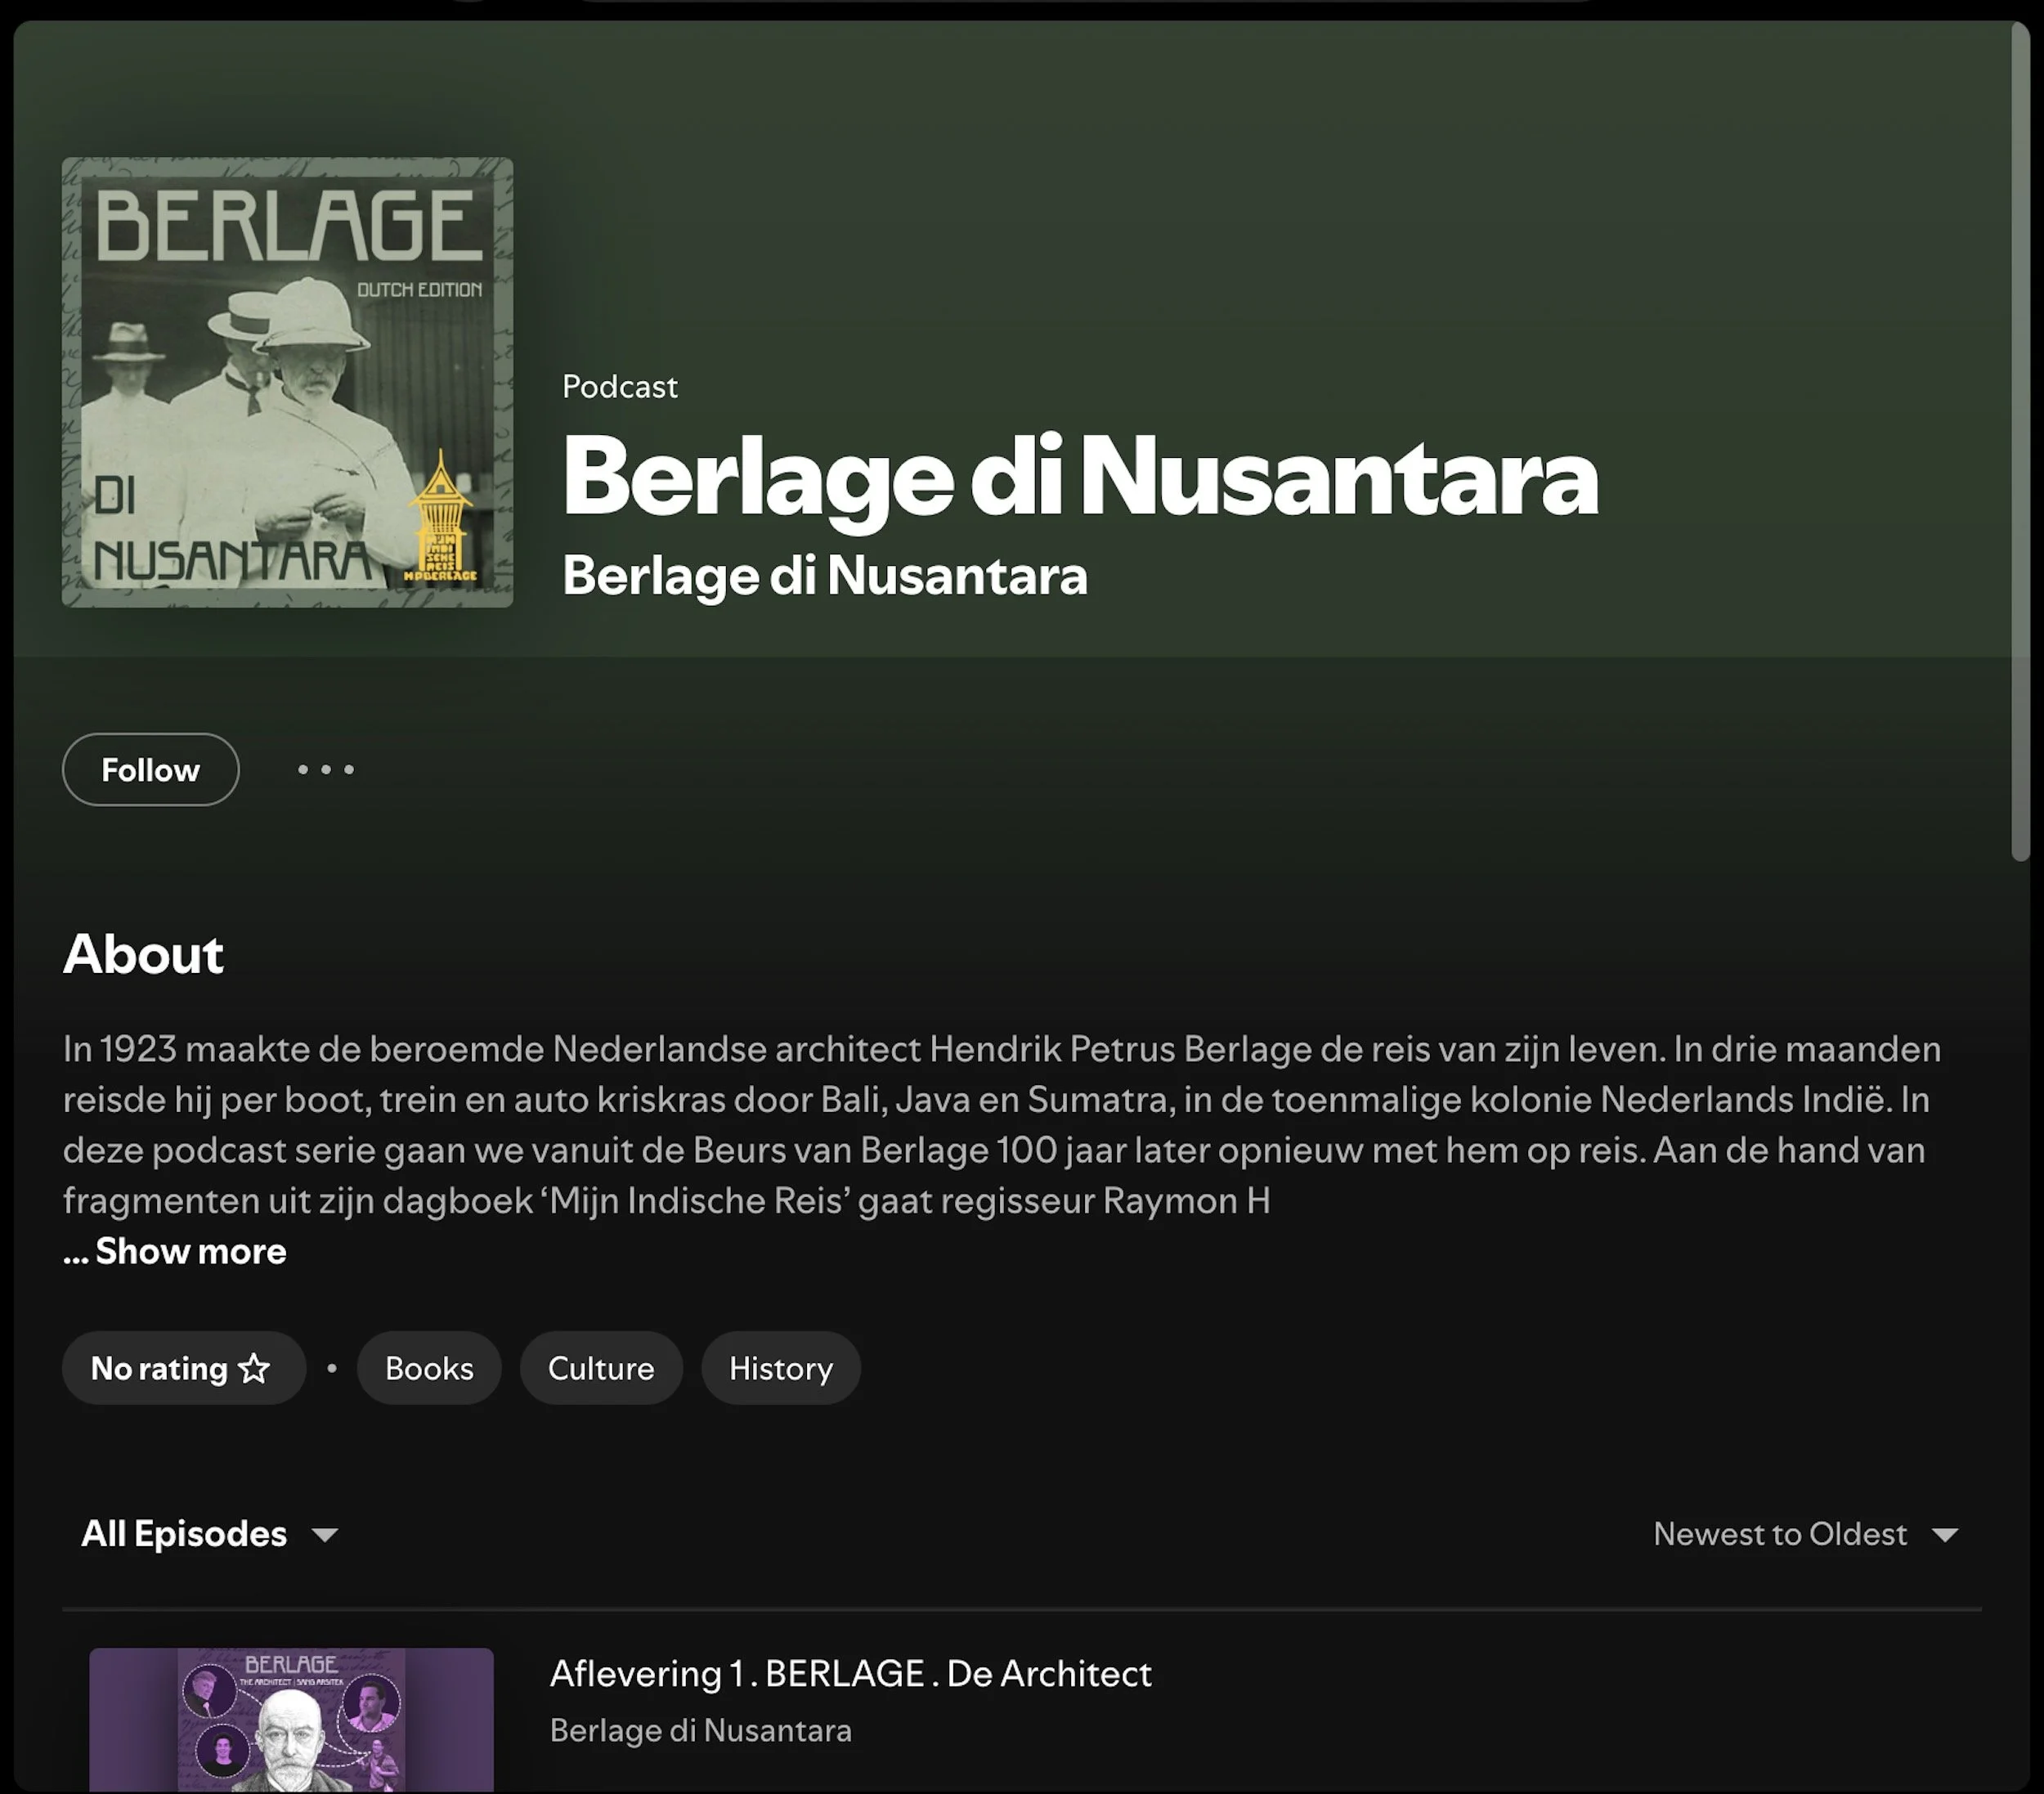Open the All Episodes filter dropdown

[184, 1533]
